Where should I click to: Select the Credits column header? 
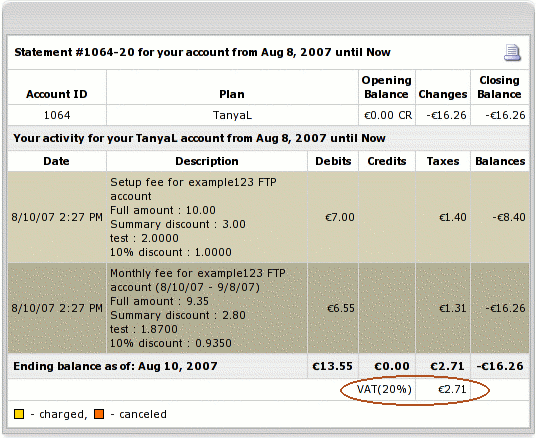tap(387, 161)
